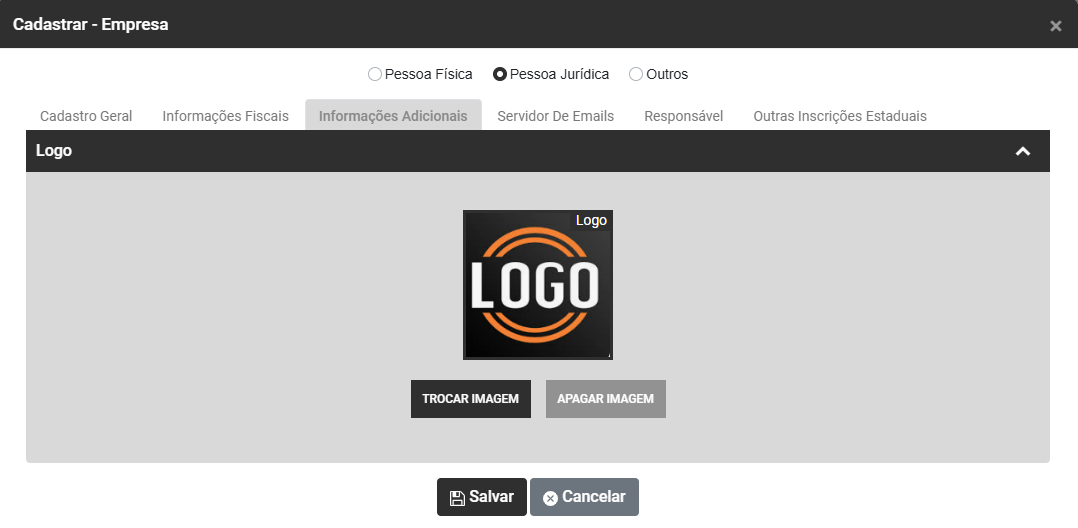
Task: Click the Logo section header title
Action: (x=54, y=151)
